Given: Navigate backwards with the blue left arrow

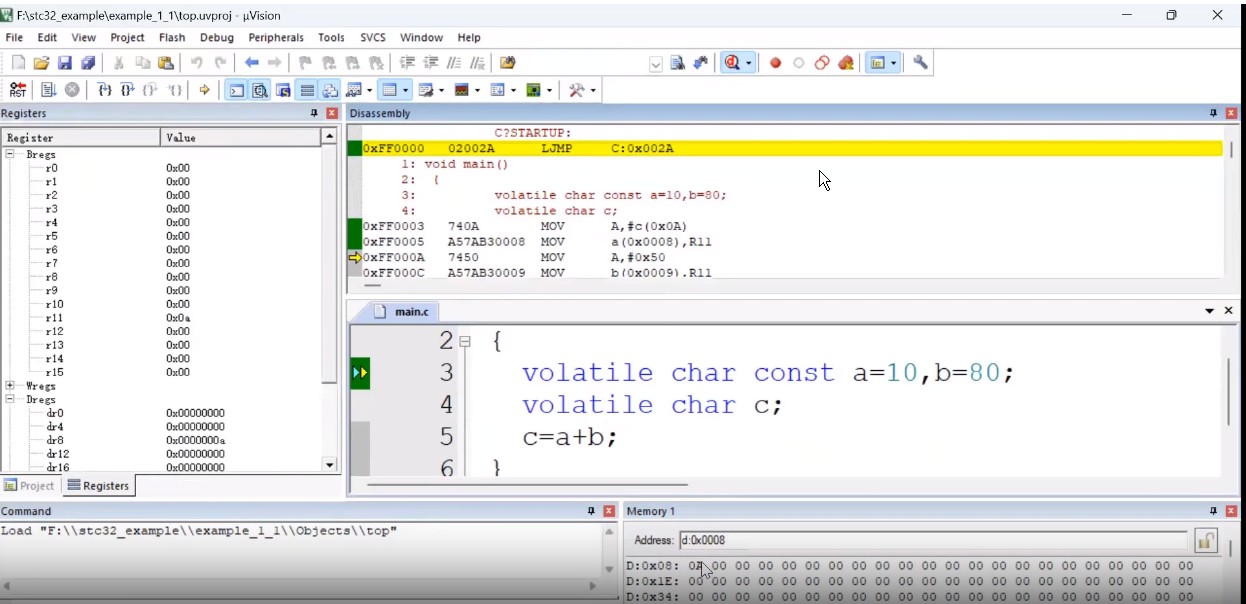Looking at the screenshot, I should click(x=252, y=62).
